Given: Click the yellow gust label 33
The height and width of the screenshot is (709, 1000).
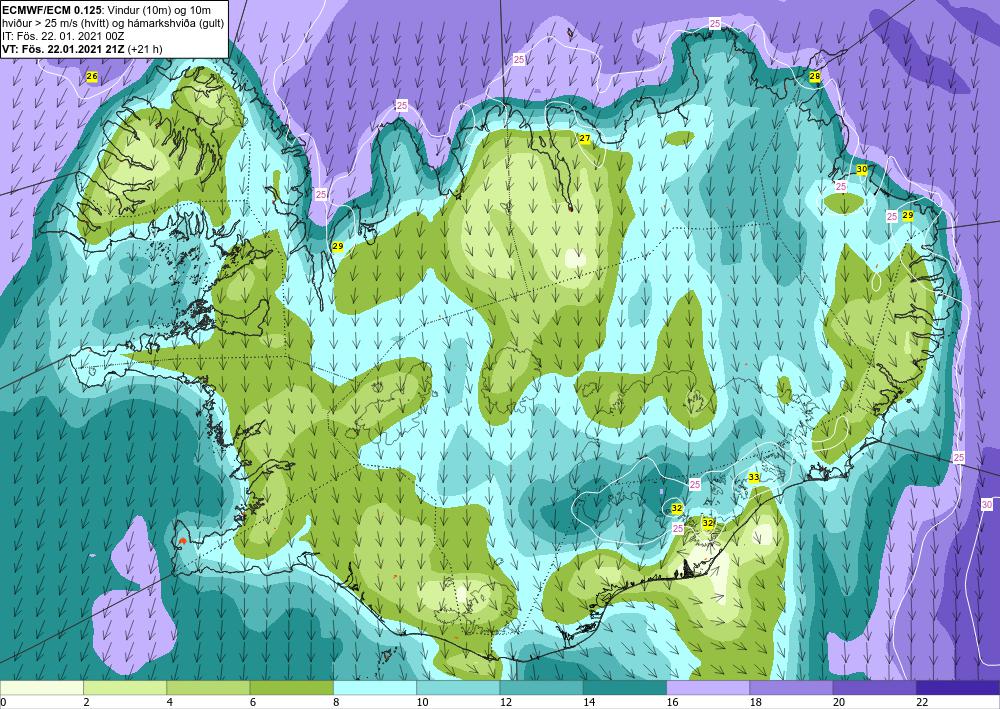Looking at the screenshot, I should [754, 477].
